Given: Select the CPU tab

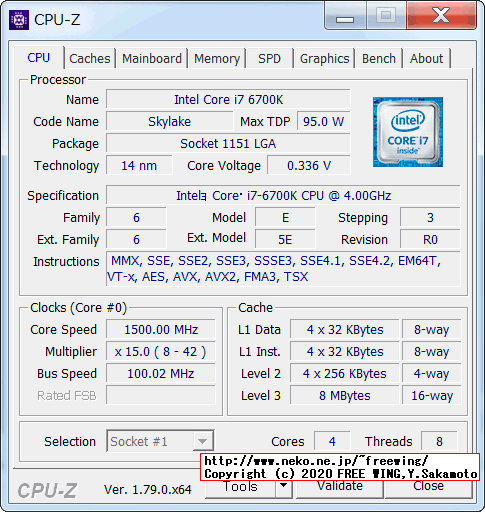Looking at the screenshot, I should pos(39,57).
